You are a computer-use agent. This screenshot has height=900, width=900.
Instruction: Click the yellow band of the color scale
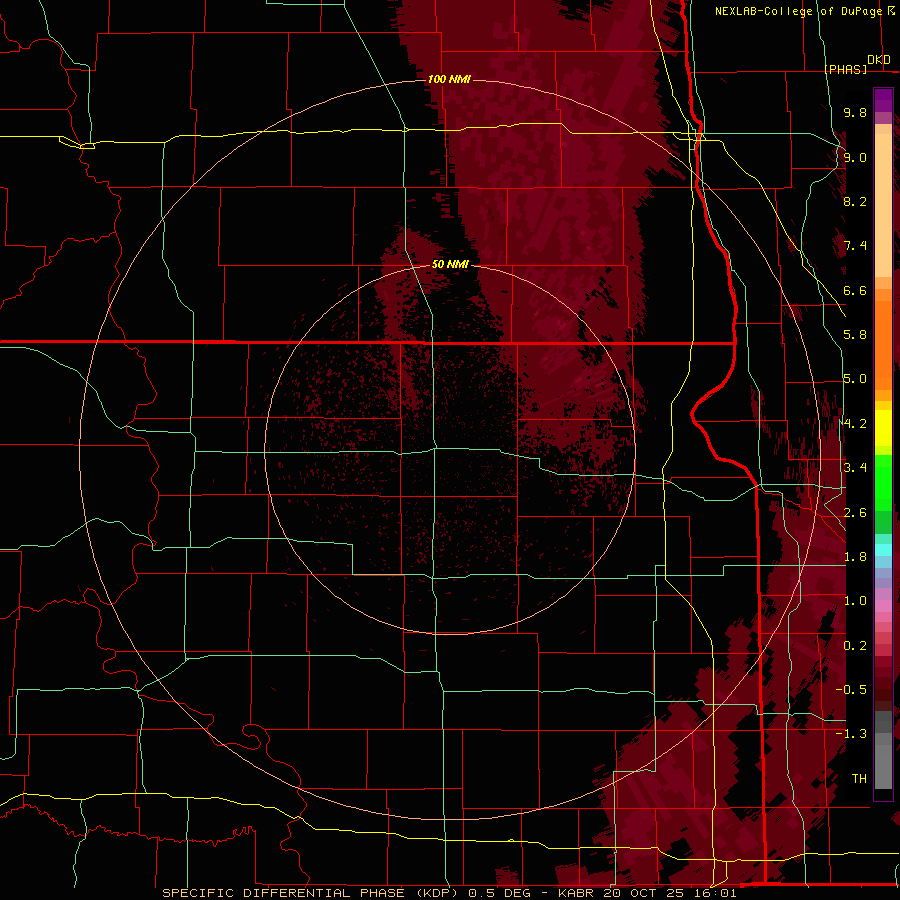point(883,428)
